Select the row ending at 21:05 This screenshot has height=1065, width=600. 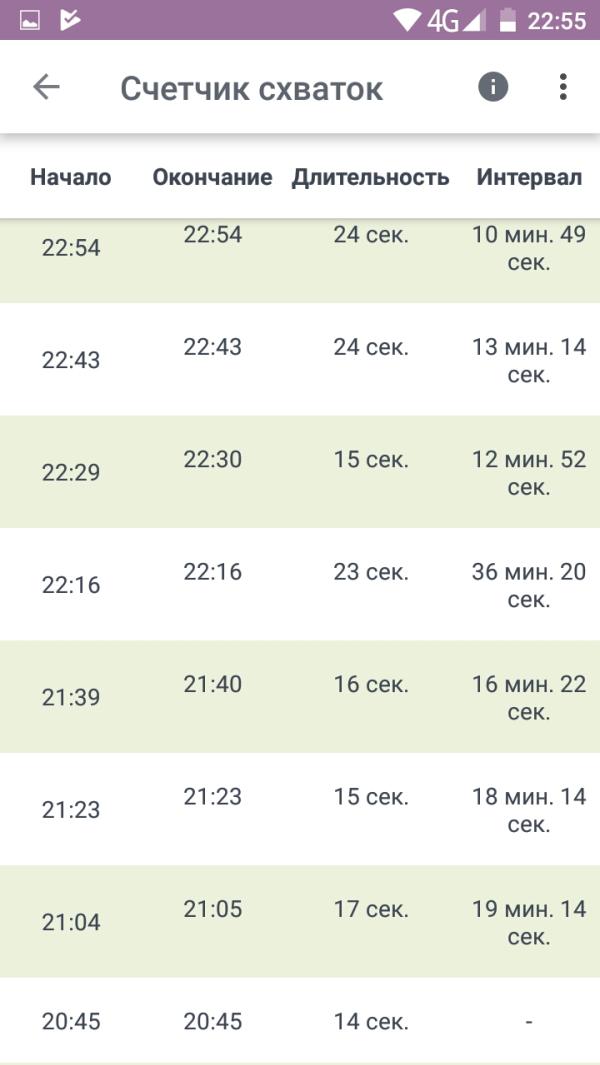[x=300, y=922]
